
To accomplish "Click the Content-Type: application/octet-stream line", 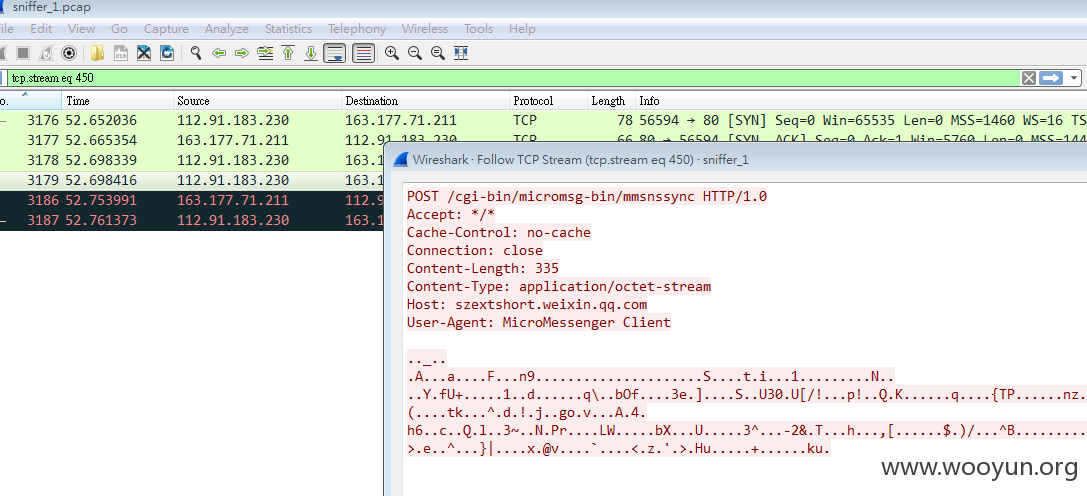I will (x=559, y=287).
